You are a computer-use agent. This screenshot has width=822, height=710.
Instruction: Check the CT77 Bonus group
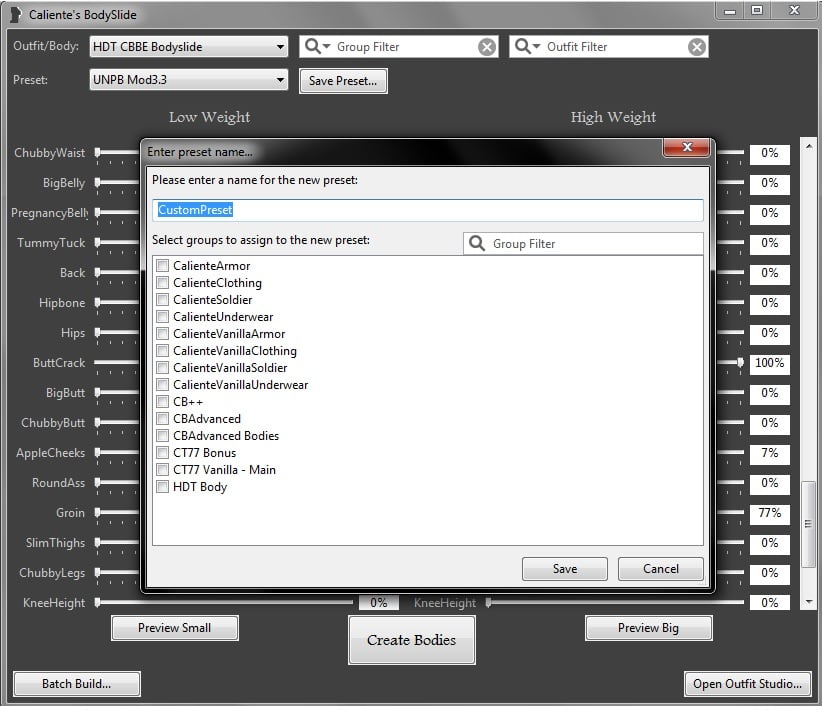coord(163,453)
